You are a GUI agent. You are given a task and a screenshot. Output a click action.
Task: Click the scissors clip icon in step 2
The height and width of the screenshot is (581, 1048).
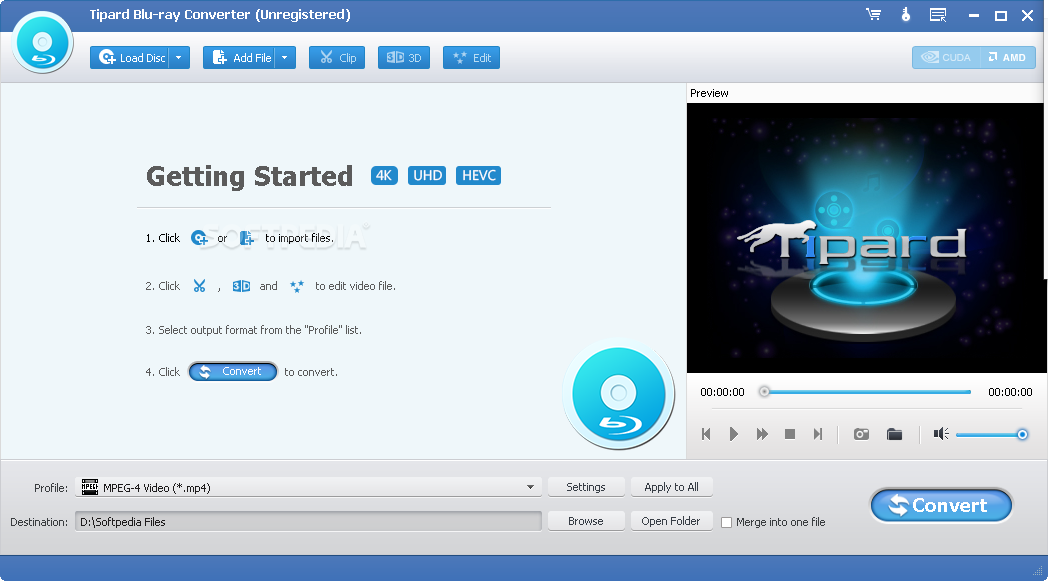coord(199,286)
